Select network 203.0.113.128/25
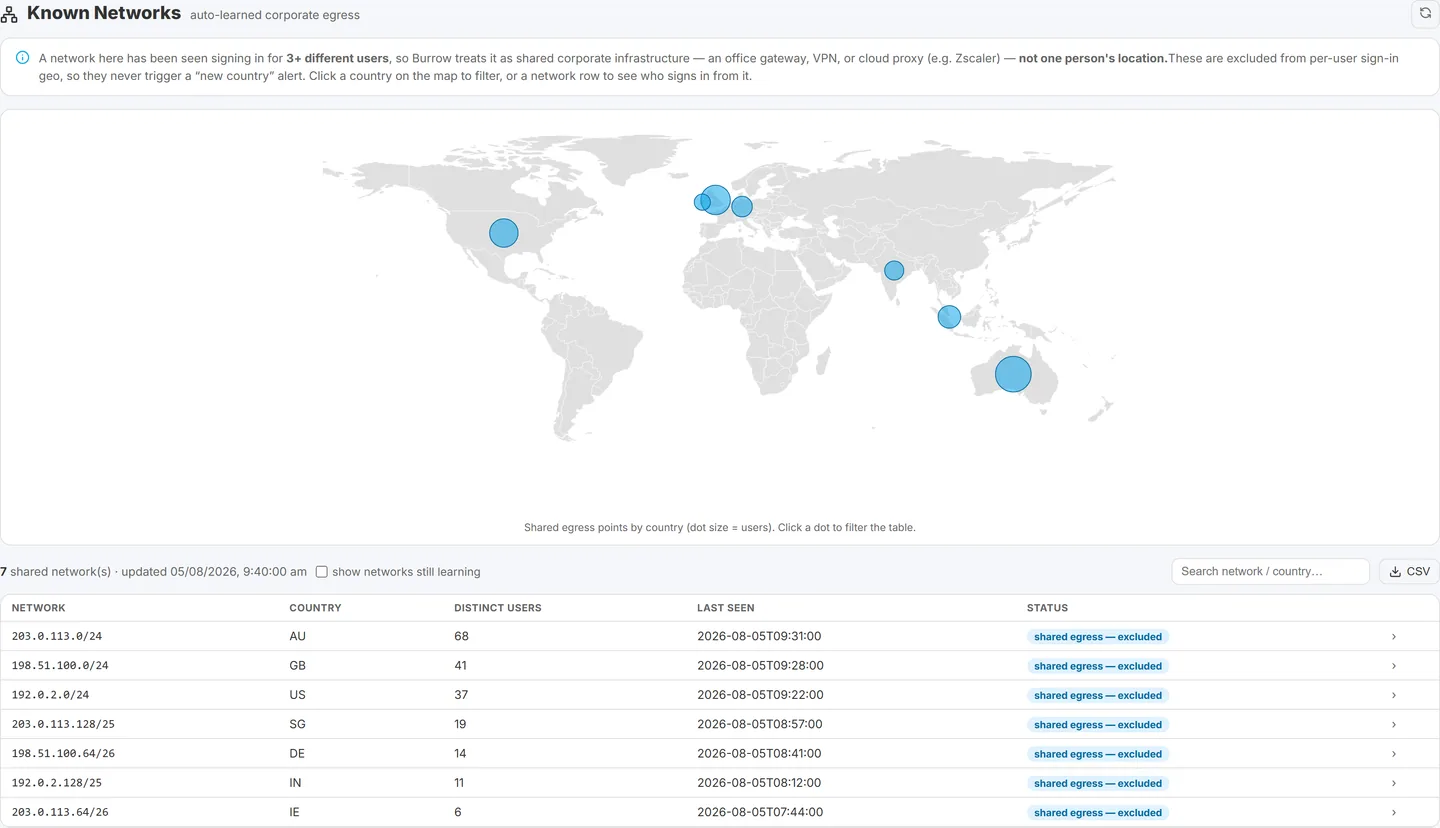The width and height of the screenshot is (1440, 828). (63, 724)
